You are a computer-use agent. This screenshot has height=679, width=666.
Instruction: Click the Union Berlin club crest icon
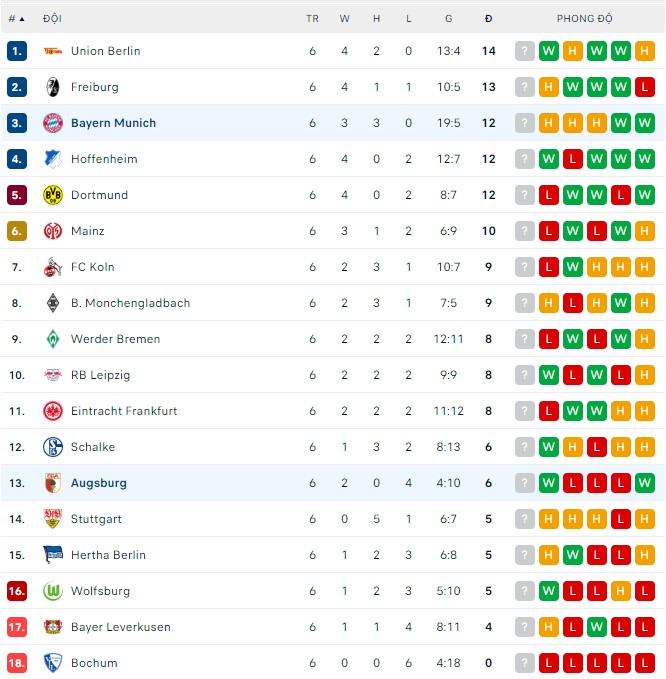coord(53,51)
